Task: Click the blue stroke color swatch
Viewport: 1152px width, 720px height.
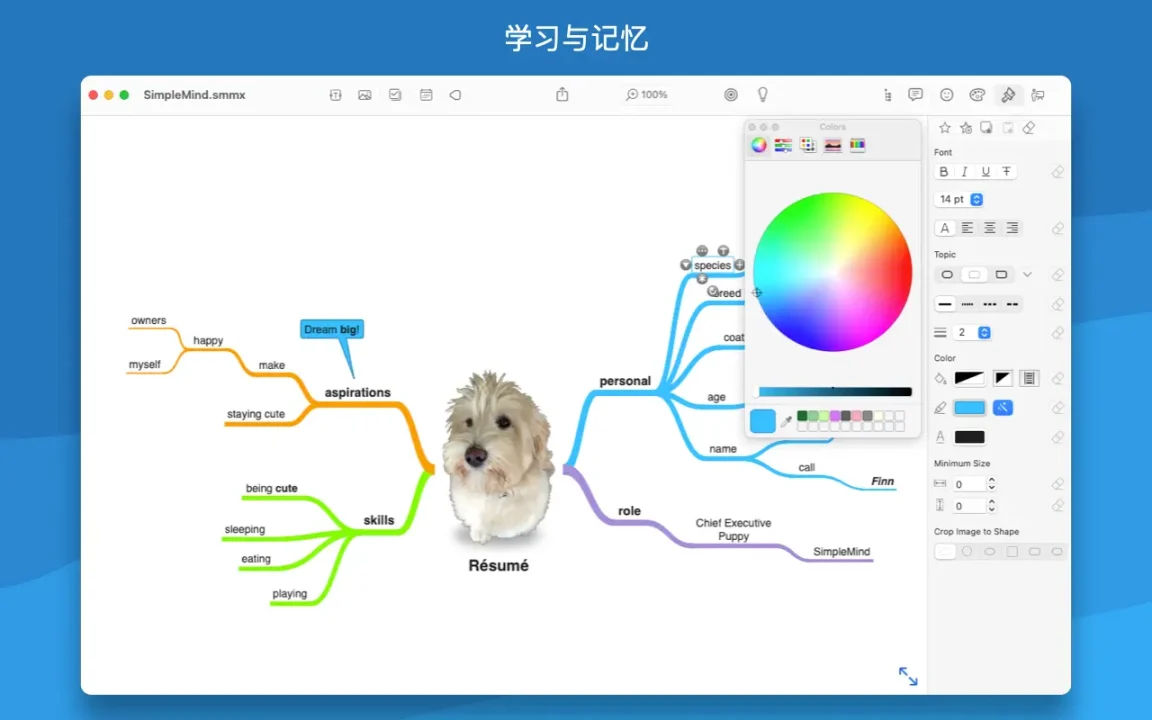Action: (969, 408)
